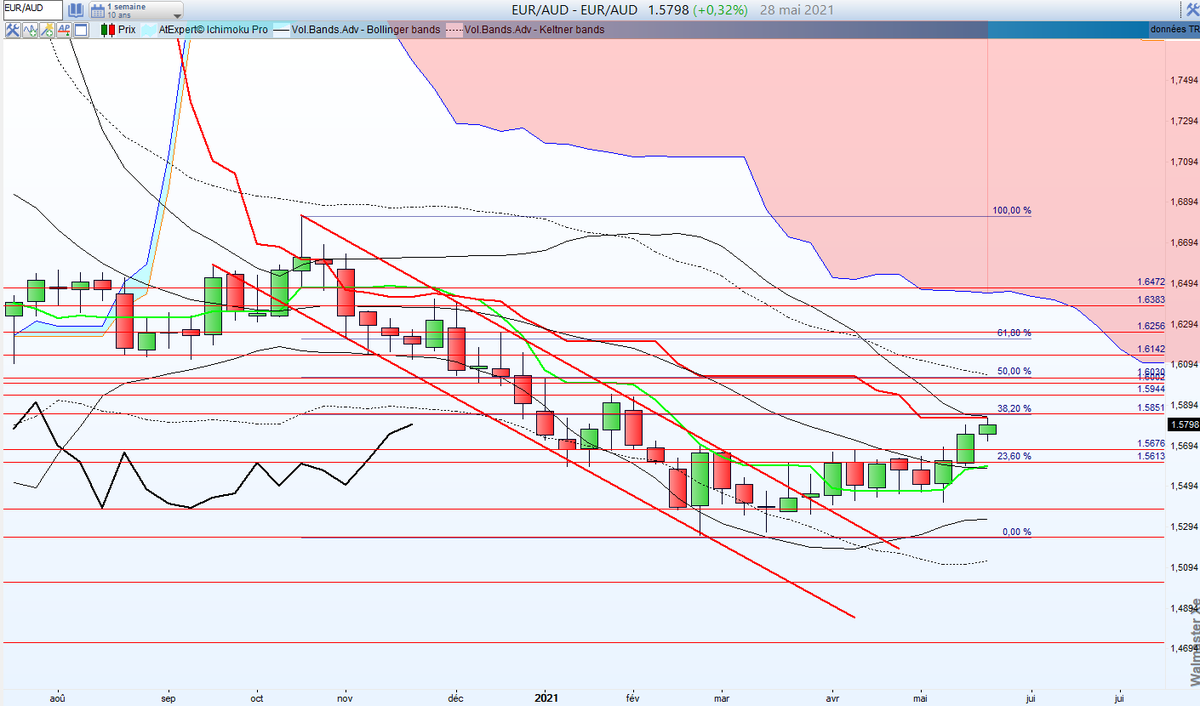Click the Prix candlestick icon
Viewport: 1200px width, 706px height.
107,30
